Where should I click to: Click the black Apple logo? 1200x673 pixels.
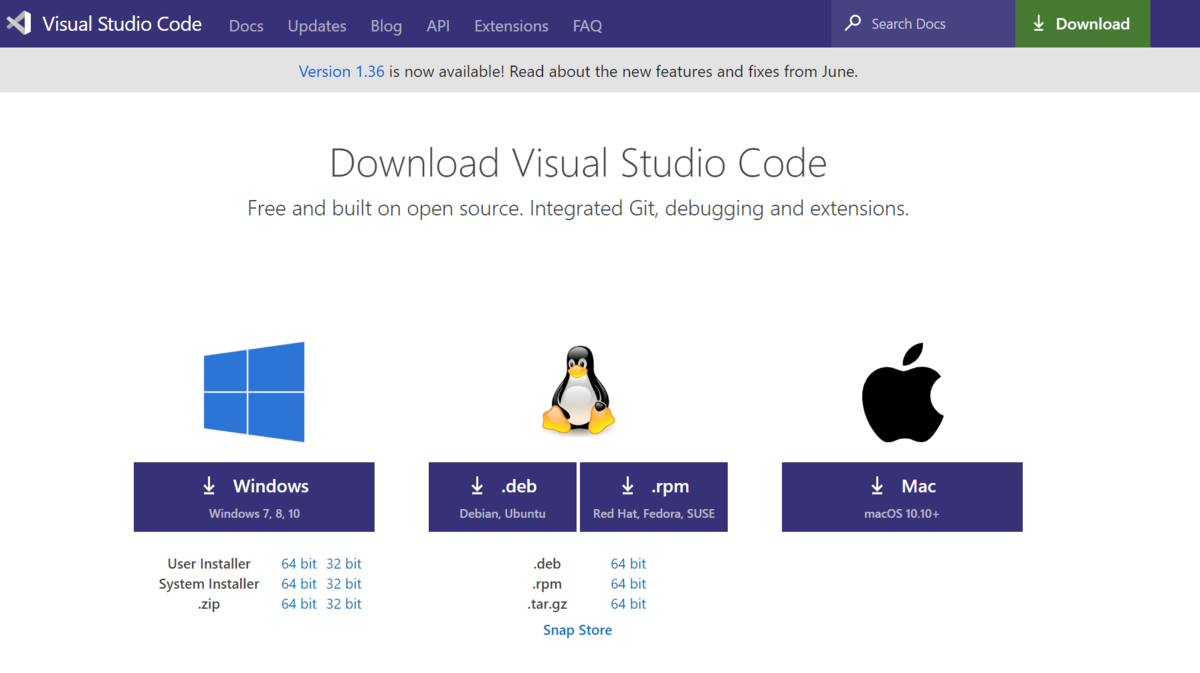902,393
